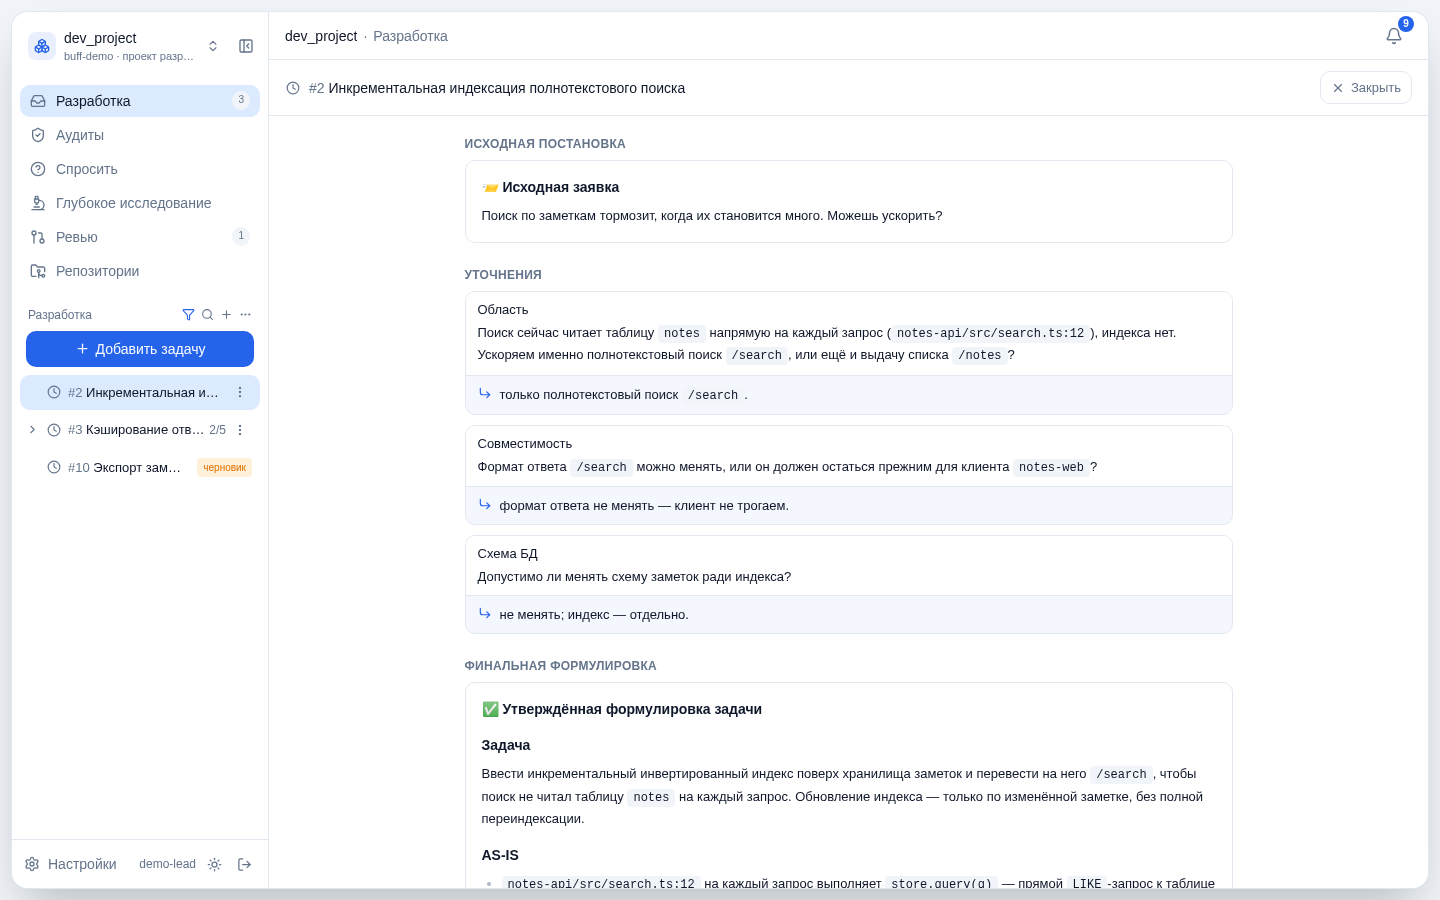1440x900 pixels.
Task: Click the title Инкрементальная индексация полнотекстового поиска
Action: (507, 88)
